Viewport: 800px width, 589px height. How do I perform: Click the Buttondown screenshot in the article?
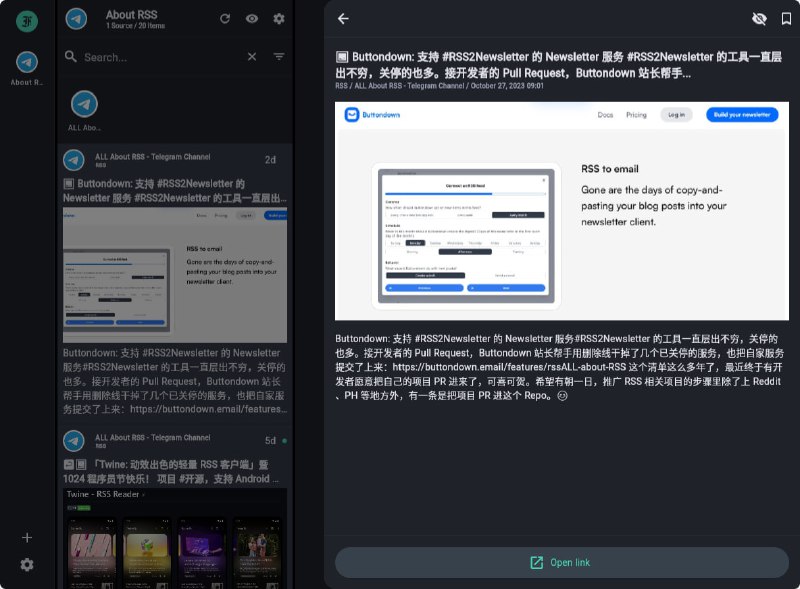pyautogui.click(x=560, y=210)
